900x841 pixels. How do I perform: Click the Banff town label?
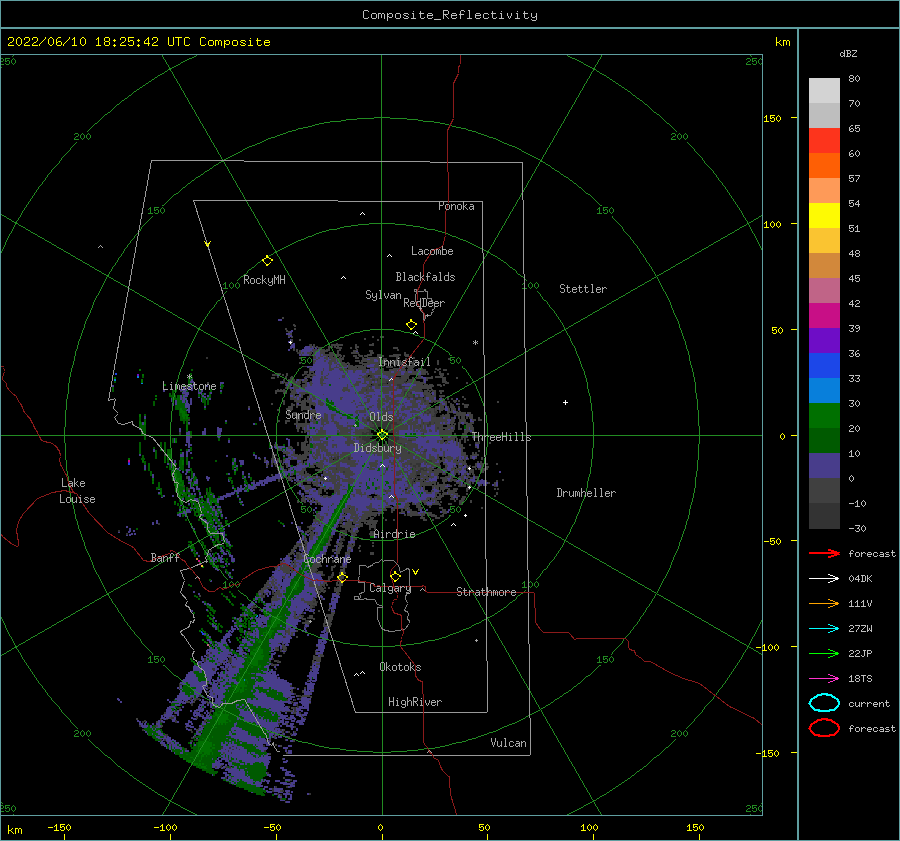(x=165, y=558)
